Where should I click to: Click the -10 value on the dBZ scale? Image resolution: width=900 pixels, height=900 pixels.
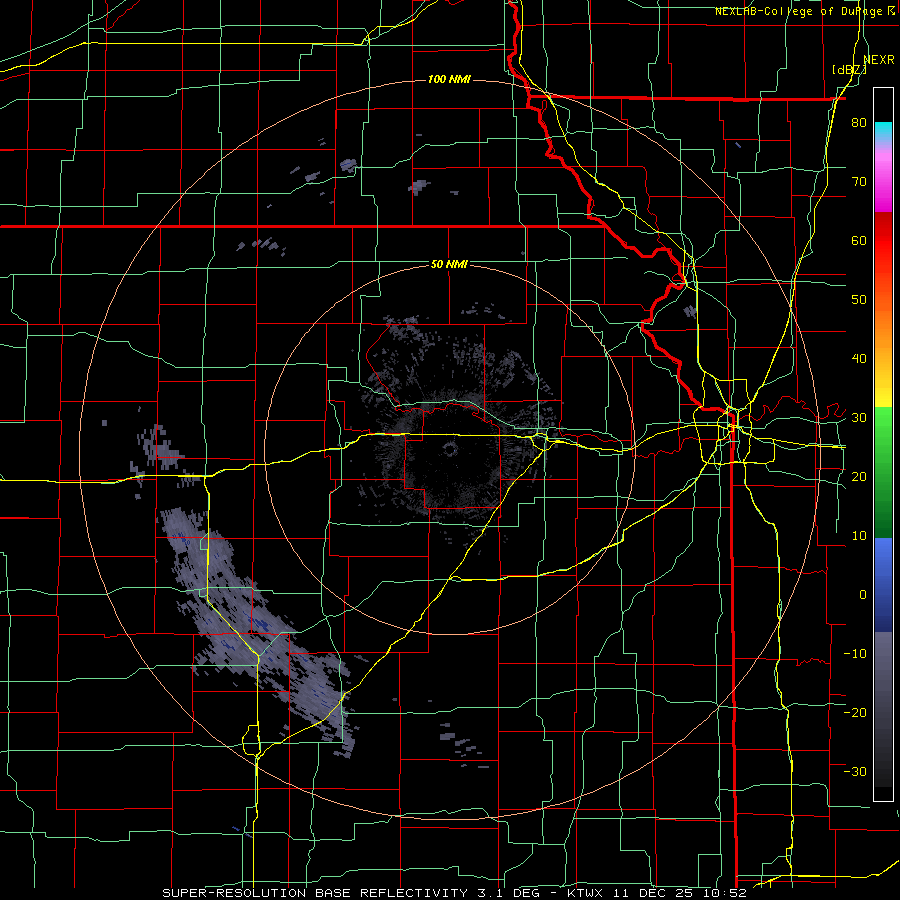pos(855,653)
